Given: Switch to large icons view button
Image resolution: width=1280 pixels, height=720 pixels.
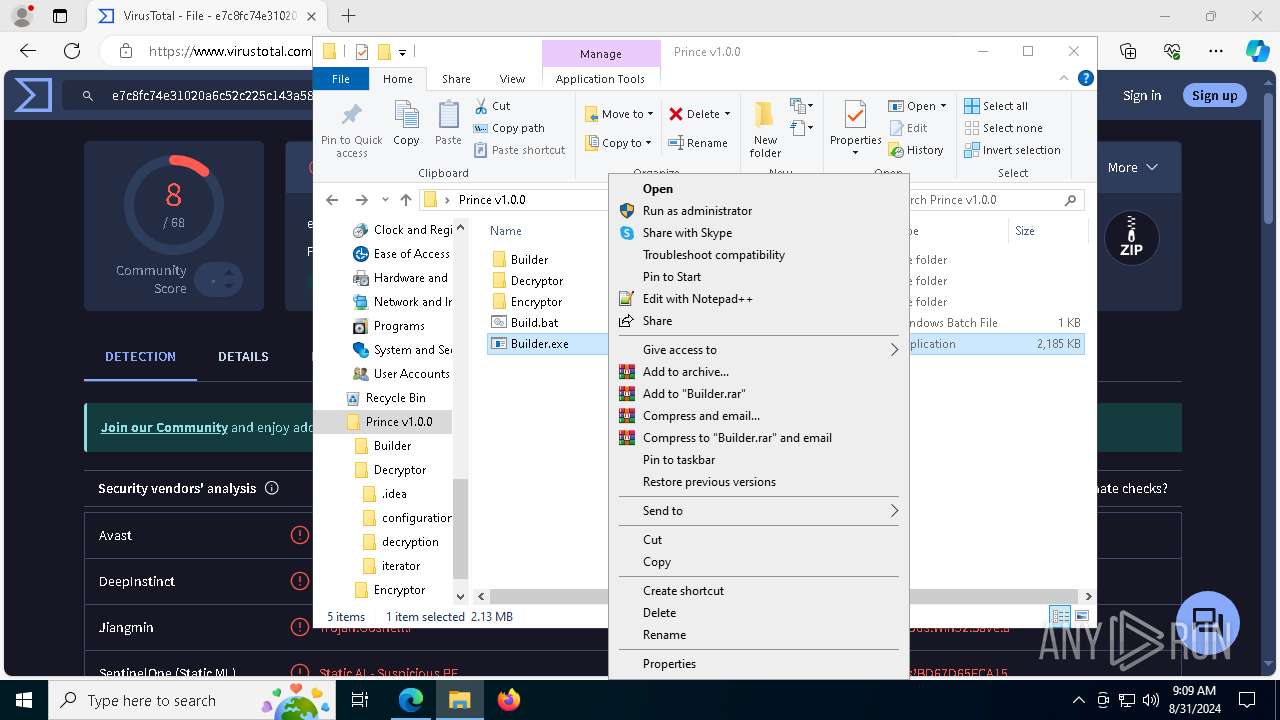Looking at the screenshot, I should click(x=1081, y=617).
